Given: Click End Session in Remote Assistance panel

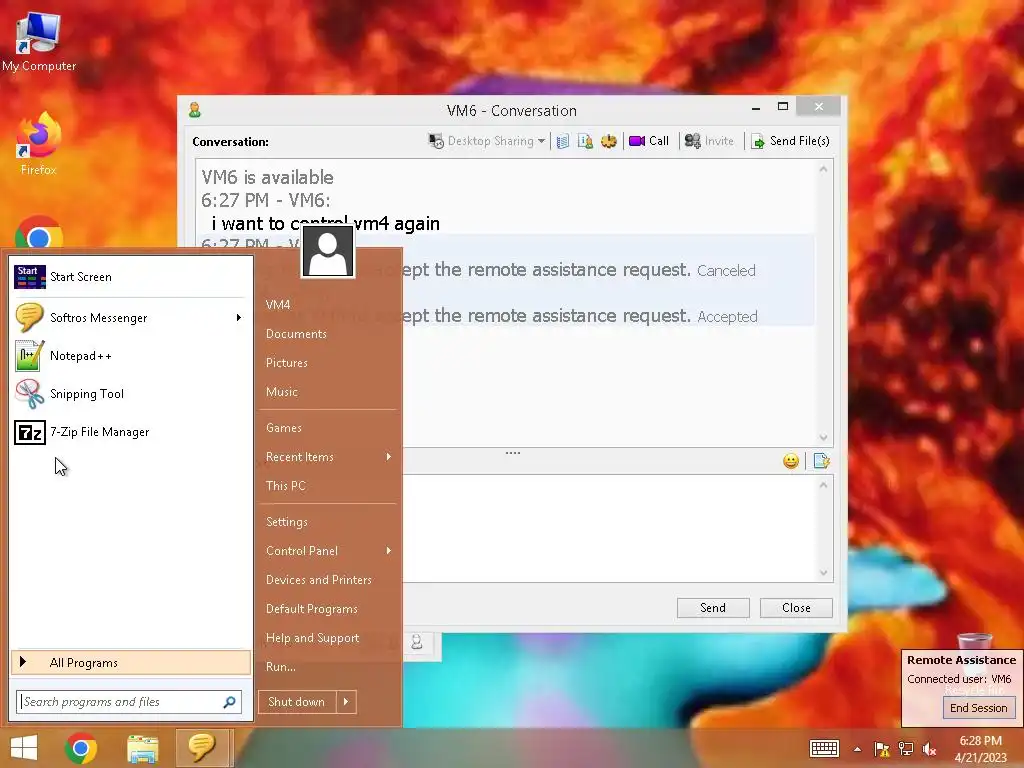Looking at the screenshot, I should (x=978, y=708).
